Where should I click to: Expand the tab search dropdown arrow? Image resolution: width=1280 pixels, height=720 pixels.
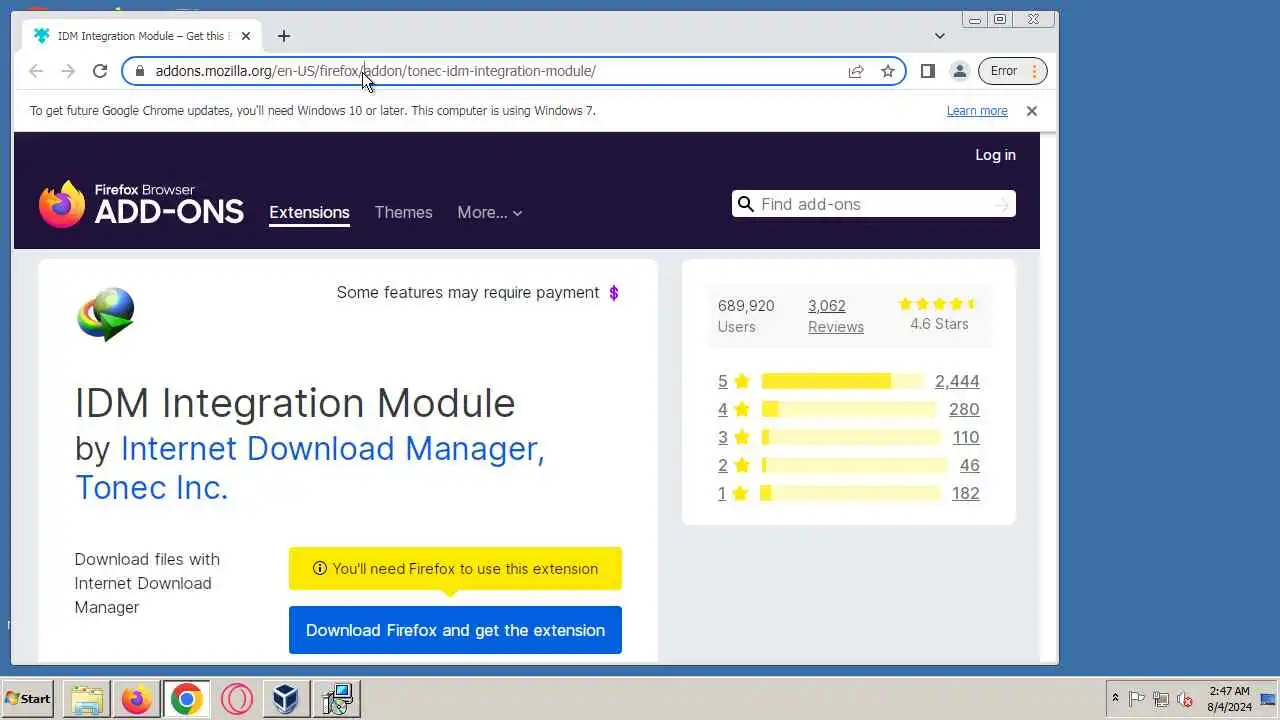pyautogui.click(x=939, y=36)
